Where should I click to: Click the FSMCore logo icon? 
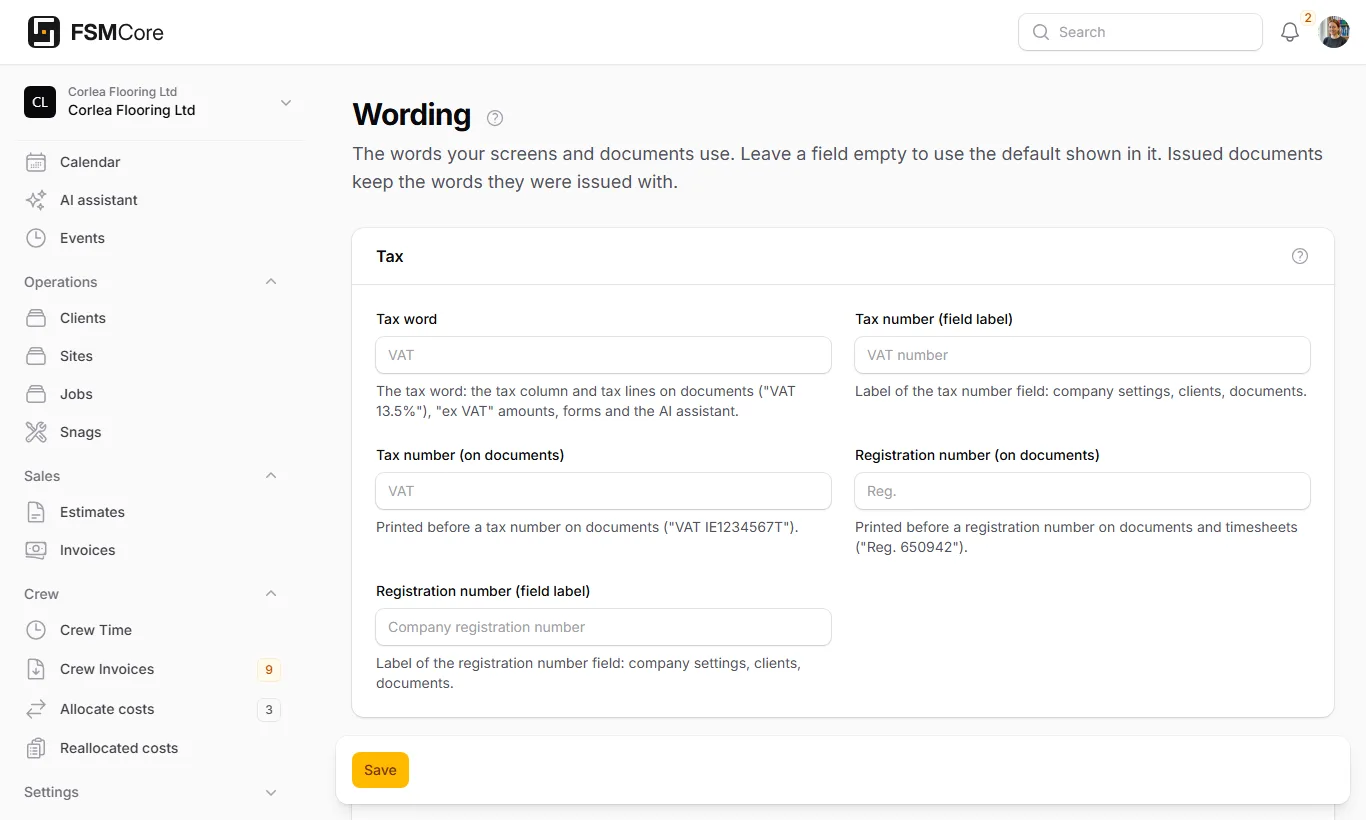pos(43,32)
